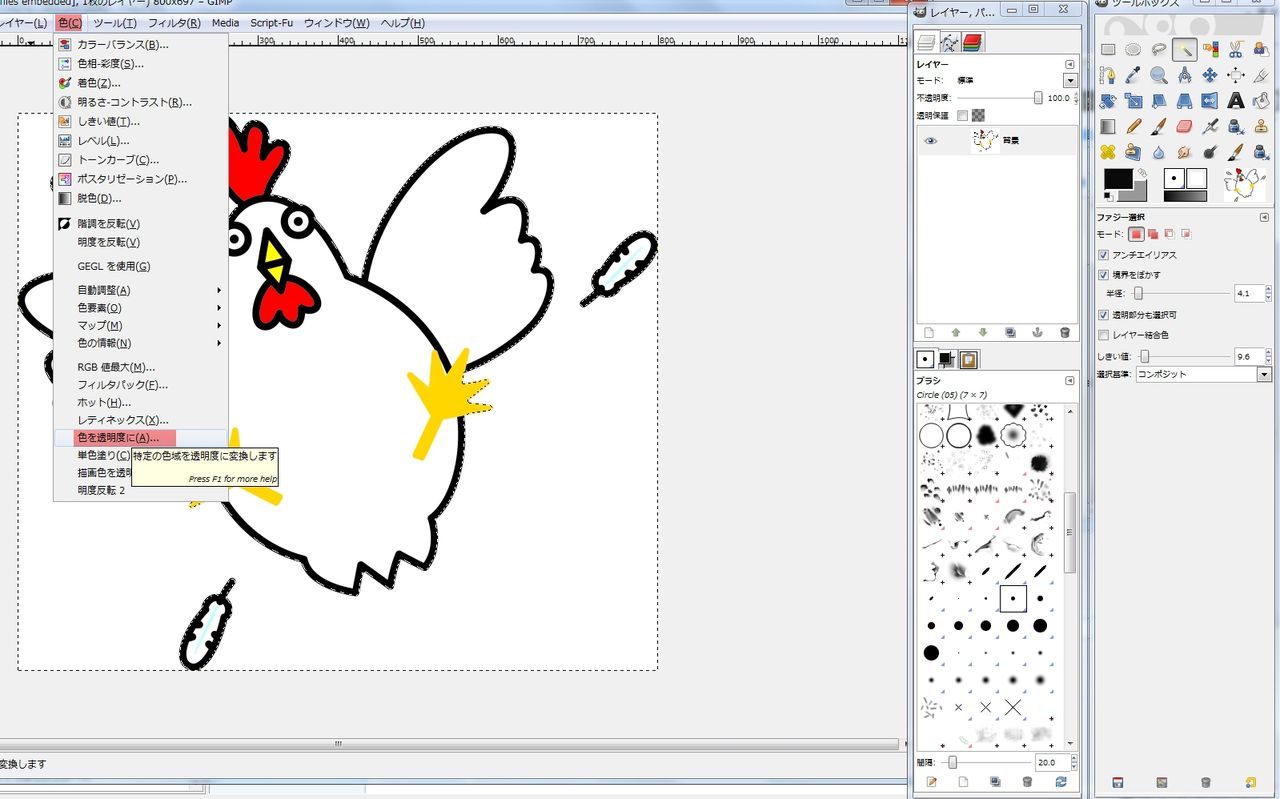Select the Free Select lasso tool
1280x799 pixels.
pyautogui.click(x=1159, y=49)
